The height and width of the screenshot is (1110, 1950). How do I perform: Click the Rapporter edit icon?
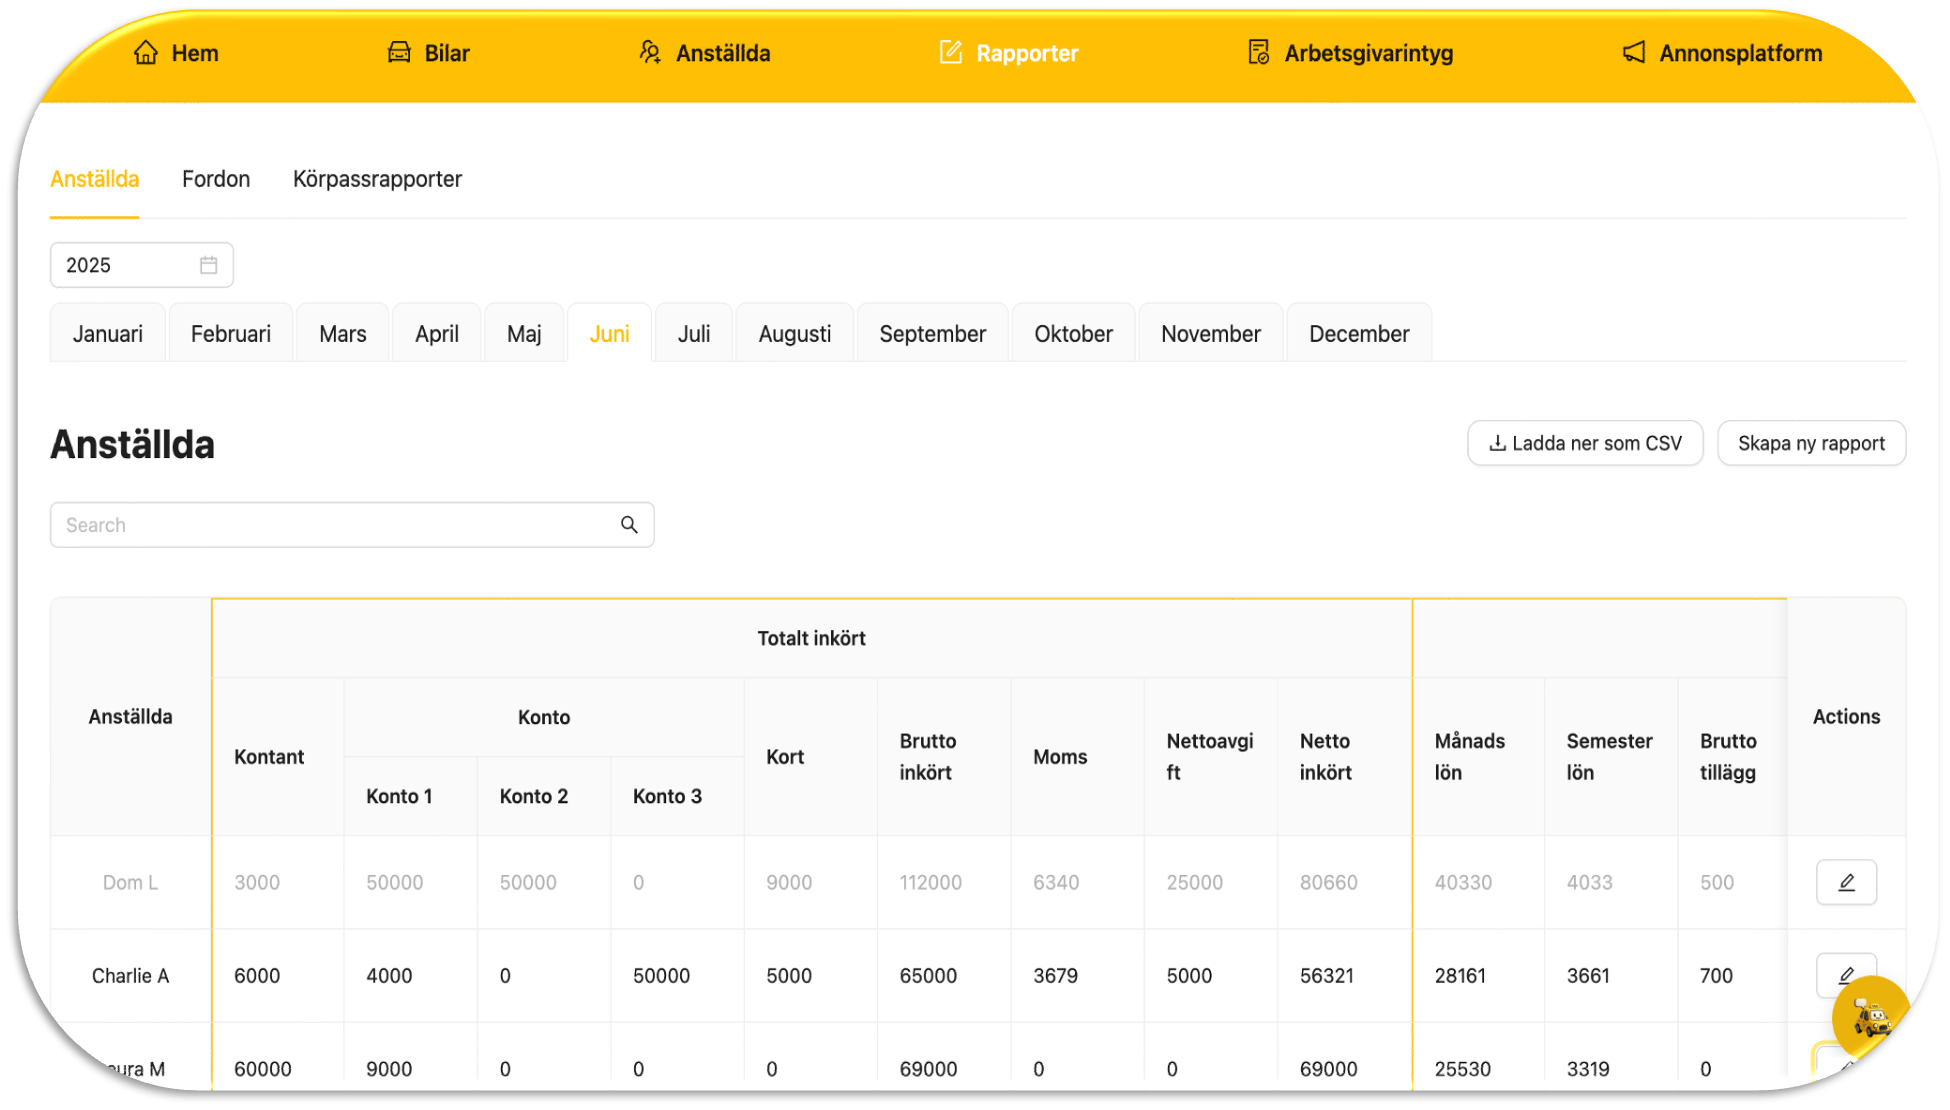pyautogui.click(x=950, y=53)
